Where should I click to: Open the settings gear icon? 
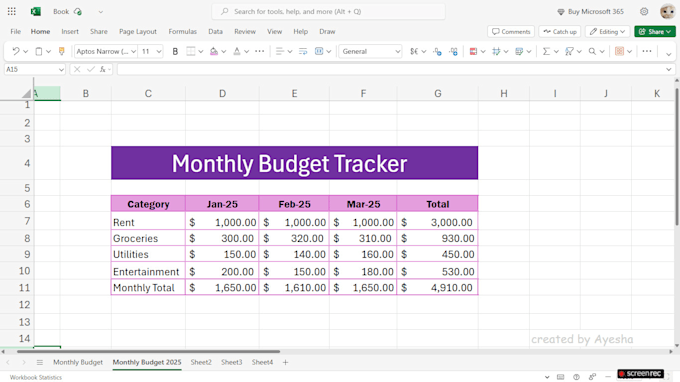point(644,12)
